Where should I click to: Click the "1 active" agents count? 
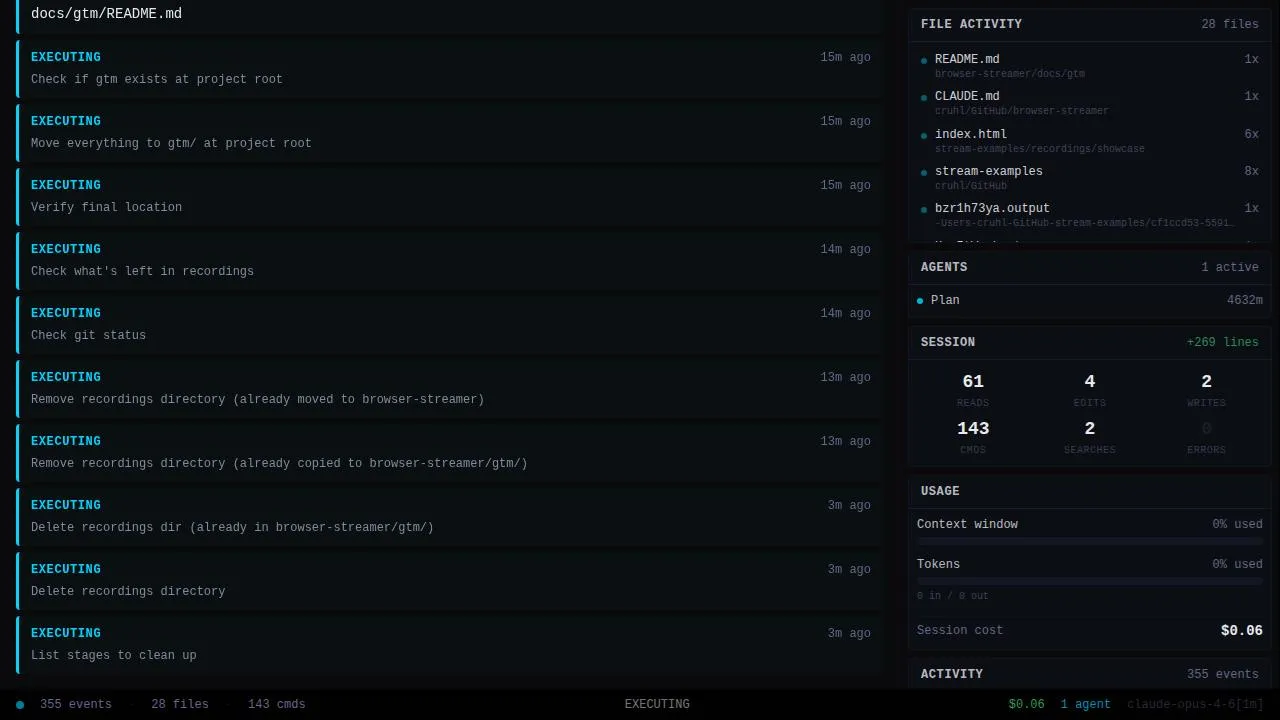[x=1230, y=267]
